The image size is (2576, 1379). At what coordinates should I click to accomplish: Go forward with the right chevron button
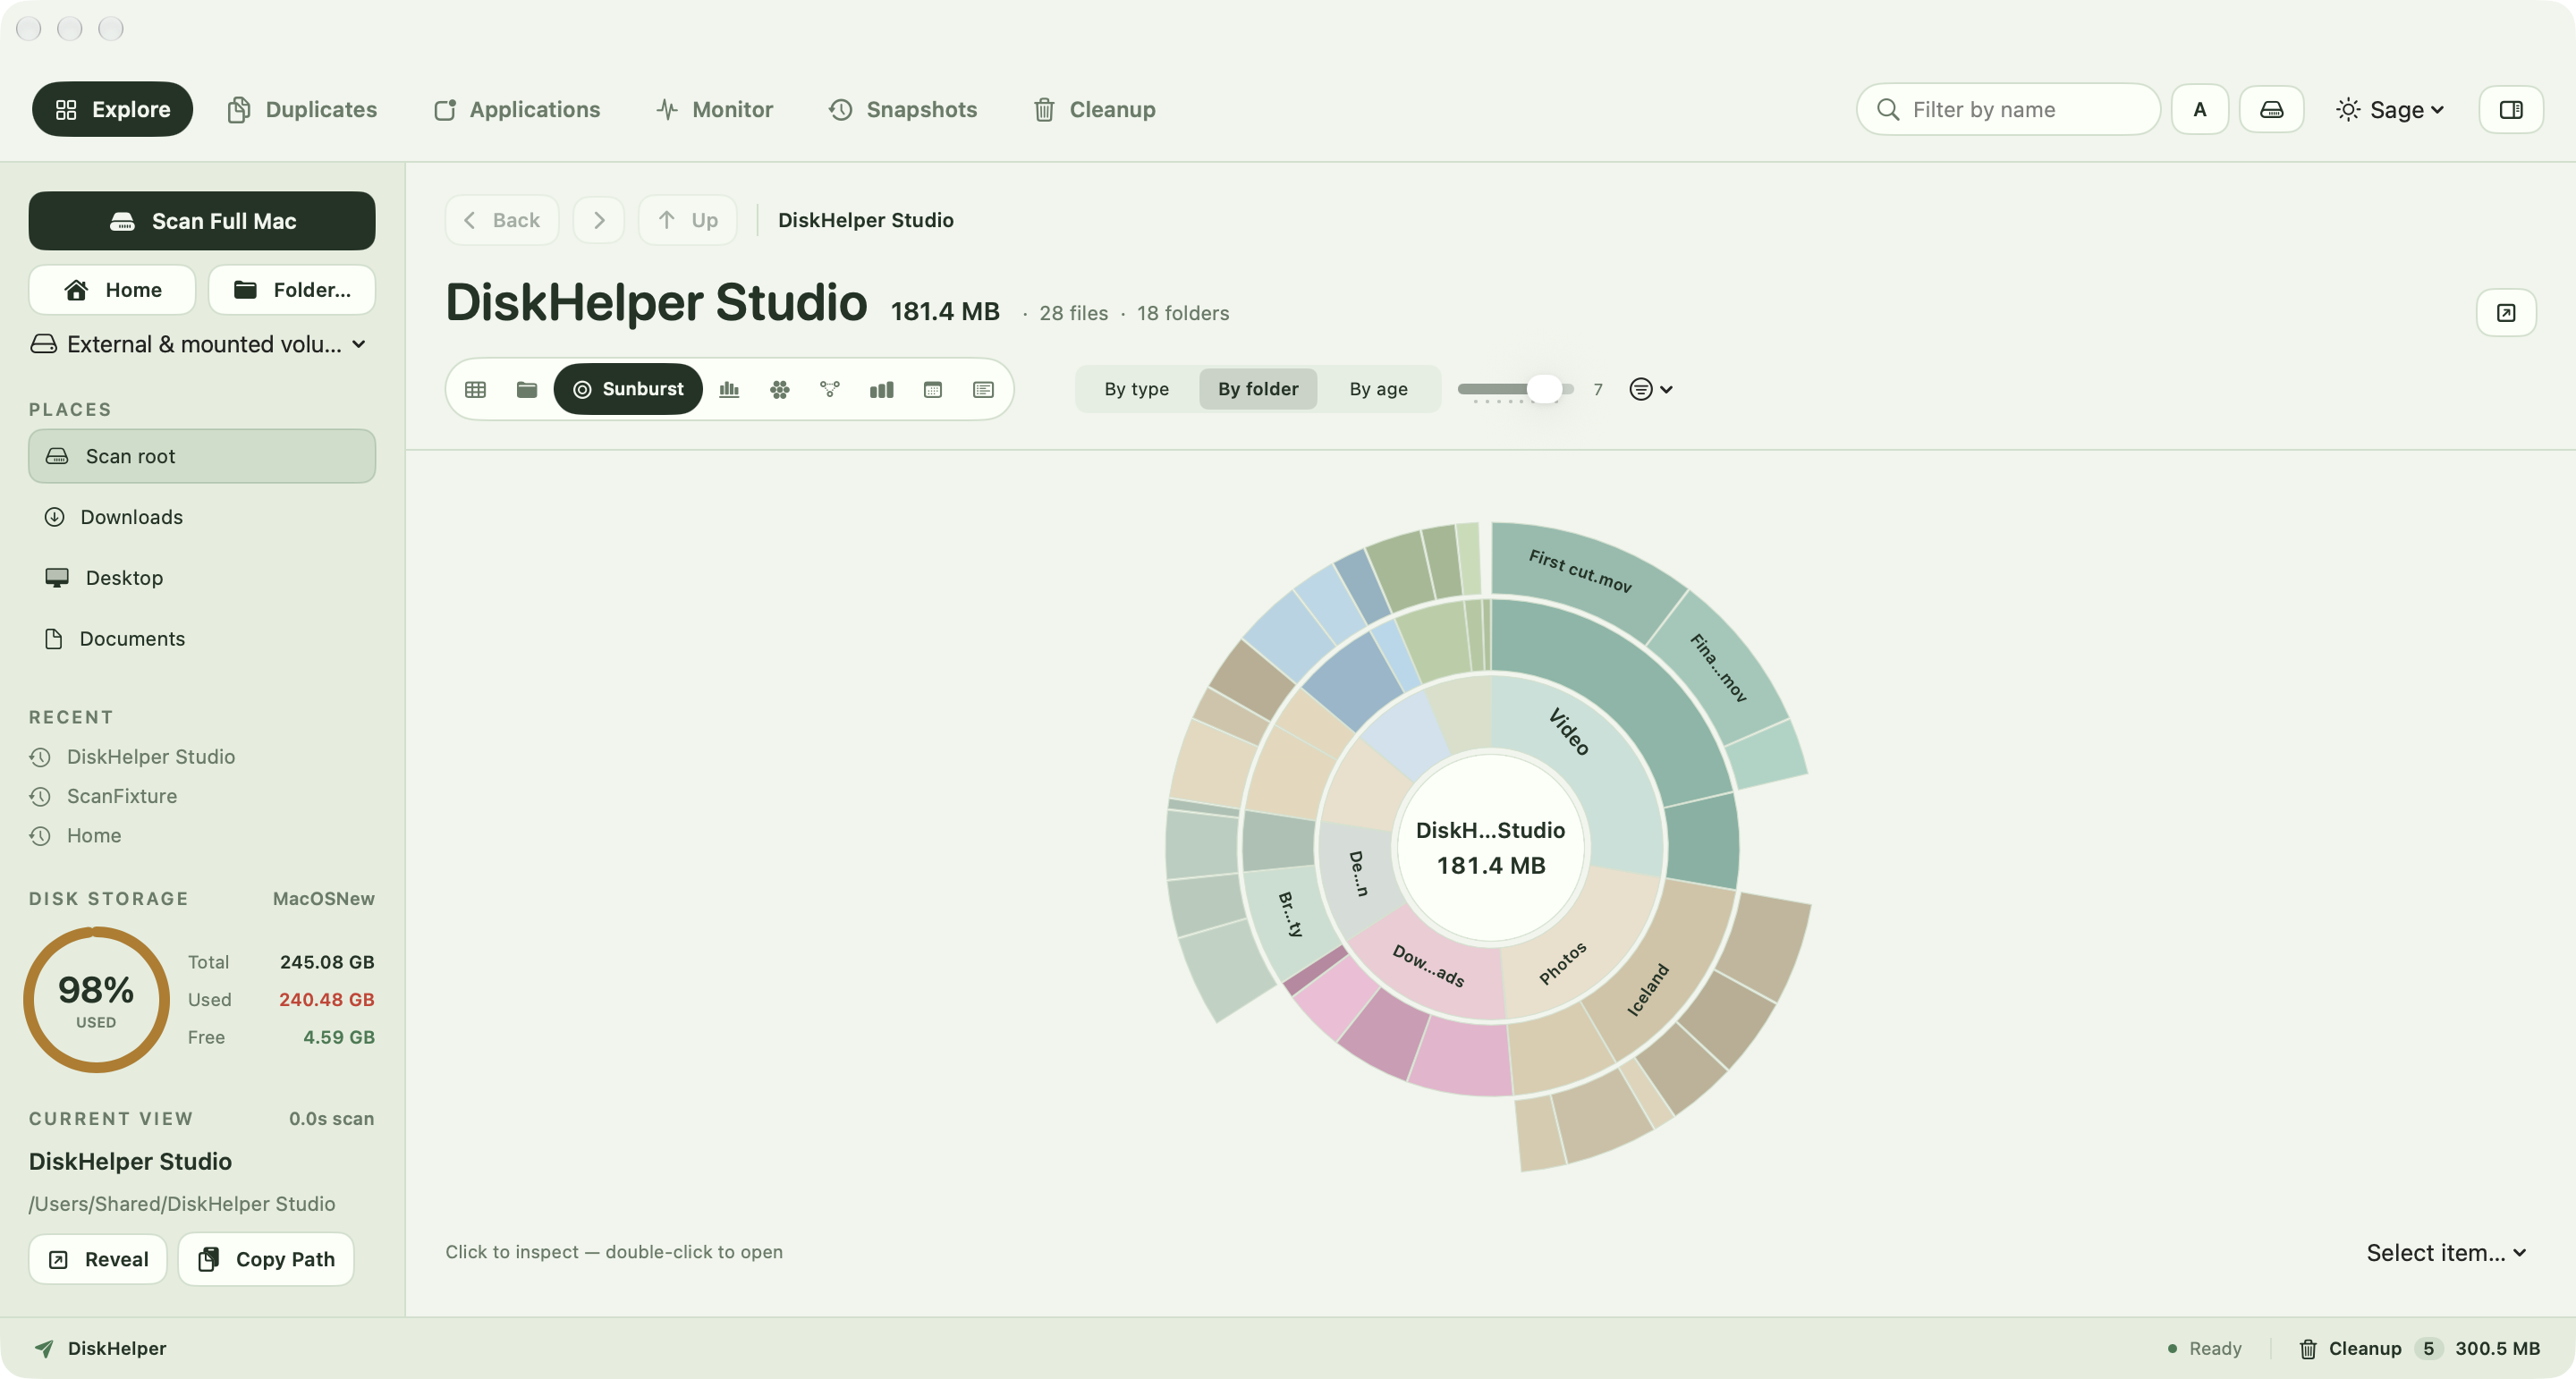[599, 220]
